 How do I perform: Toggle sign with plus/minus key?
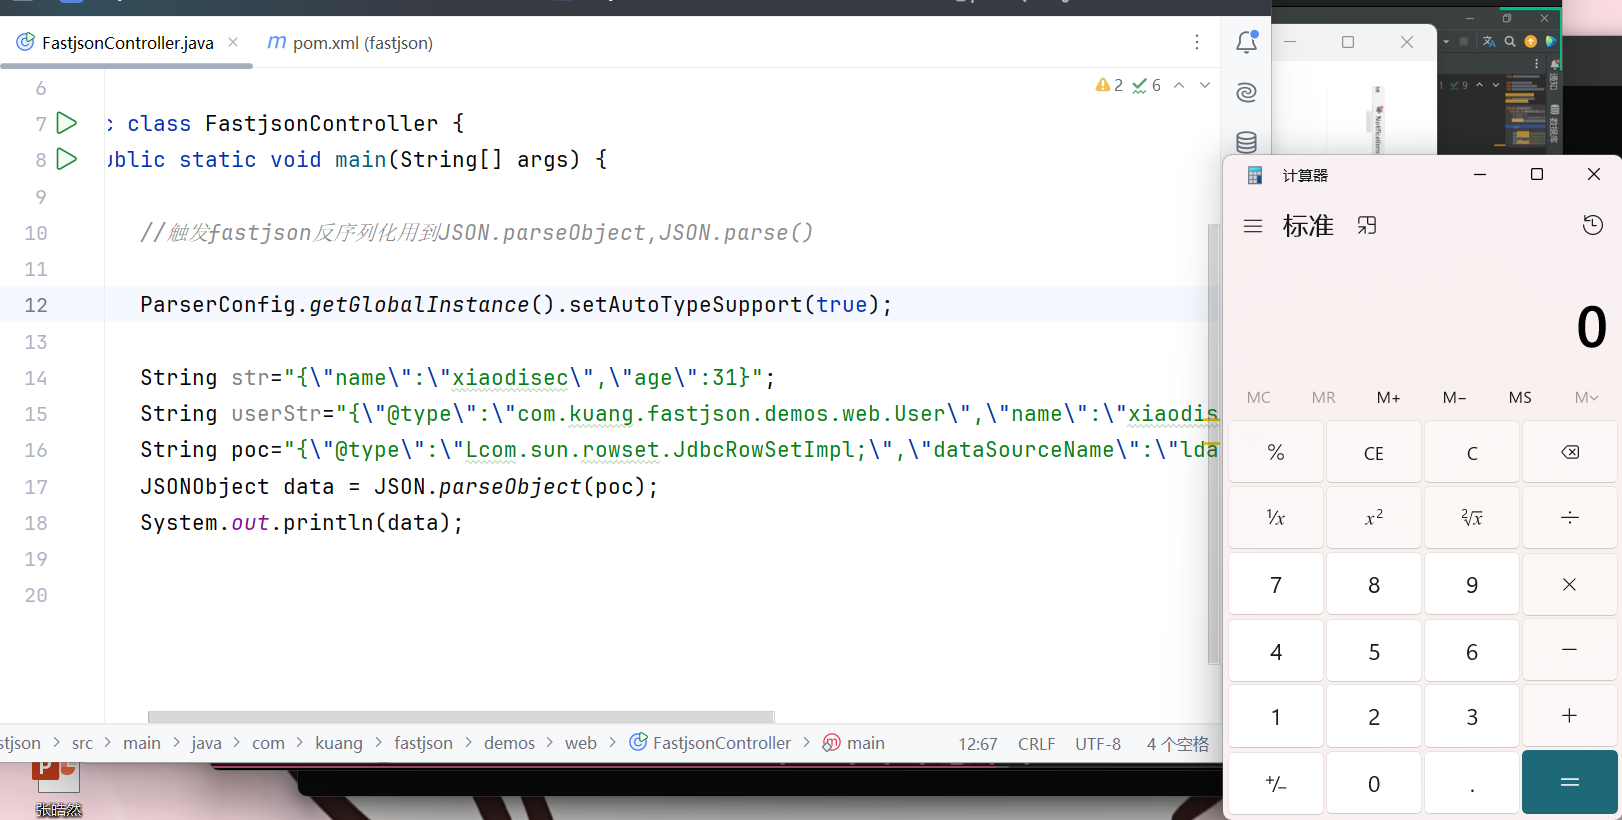click(1275, 783)
